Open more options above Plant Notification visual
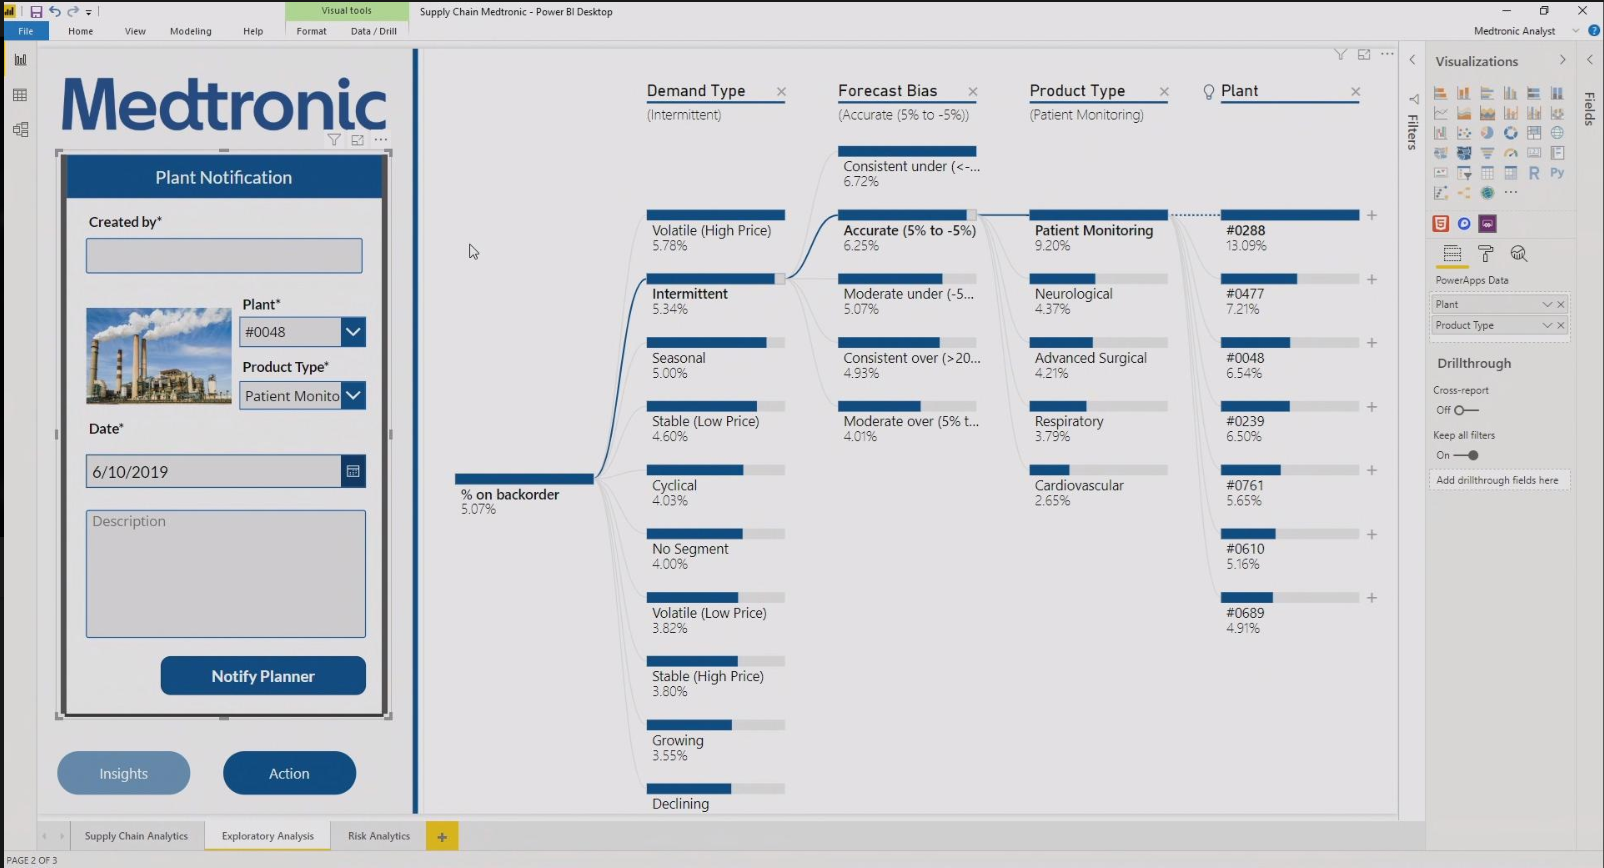 [381, 140]
